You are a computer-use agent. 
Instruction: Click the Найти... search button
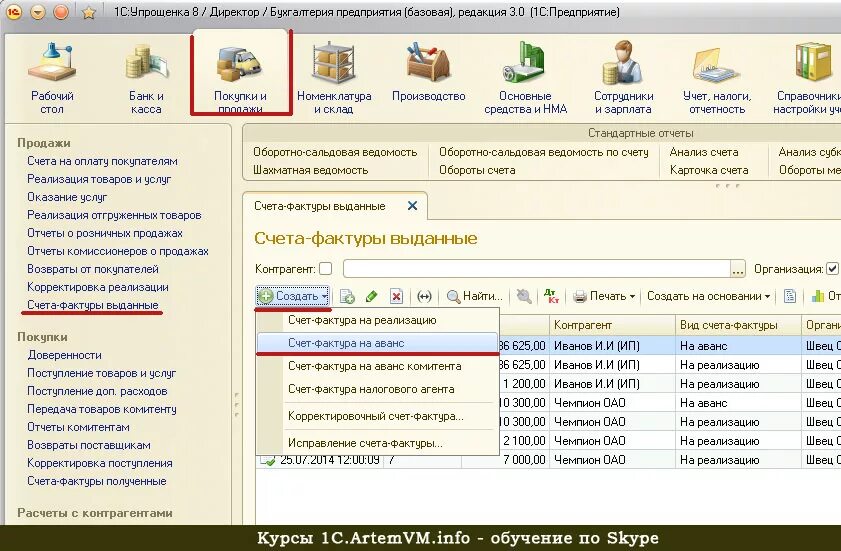pyautogui.click(x=475, y=296)
